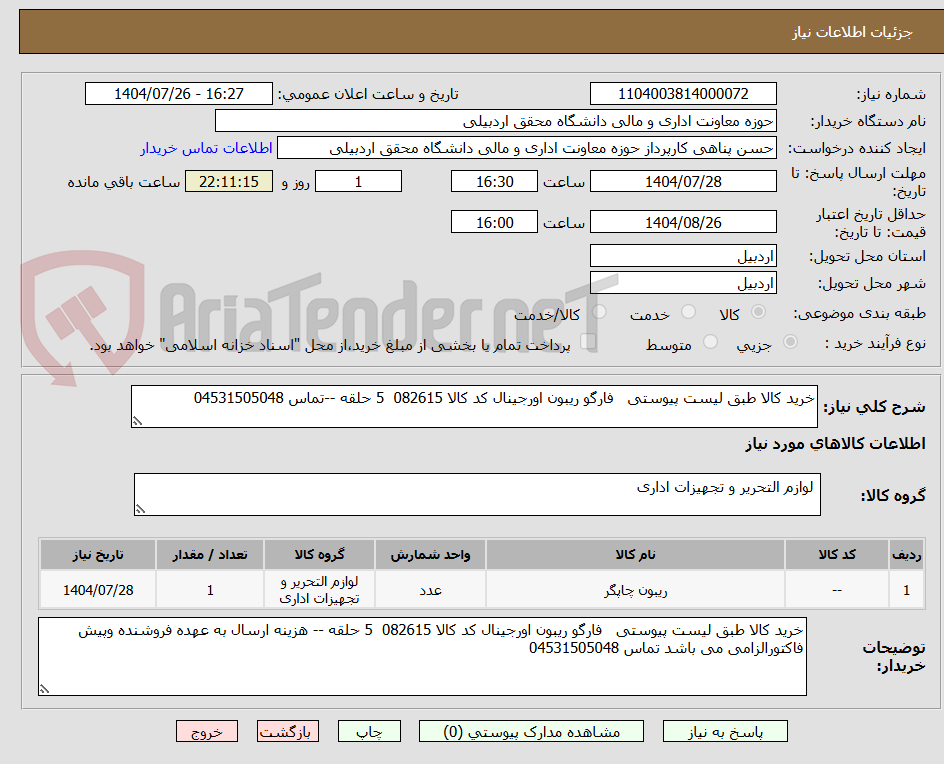
Task: Select the جزیی purchase type radio
Action: 790,342
